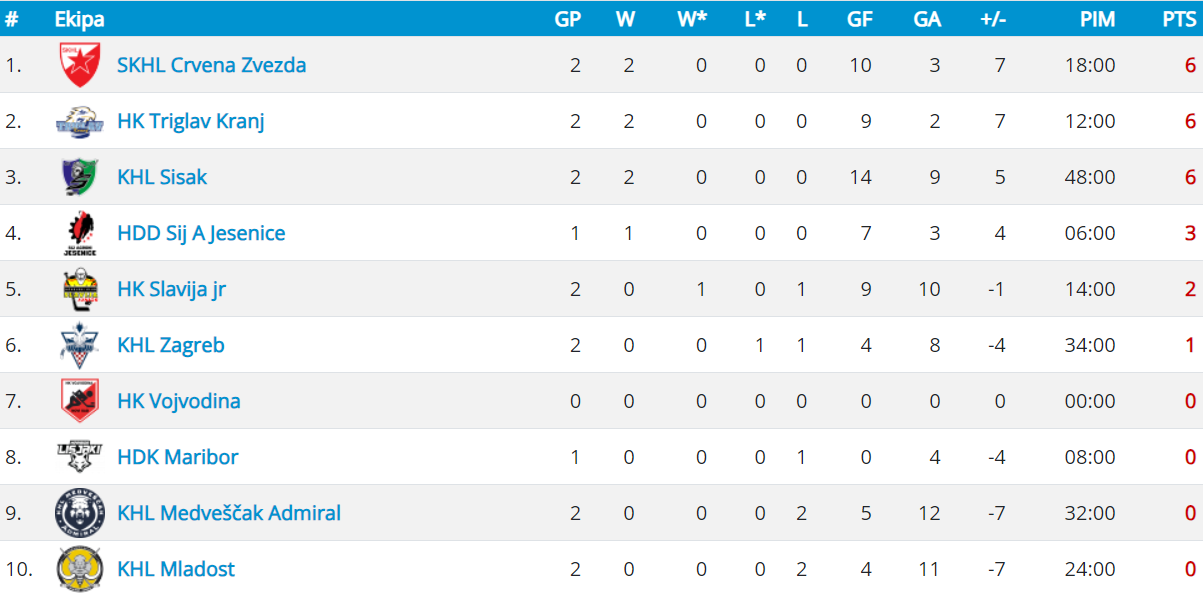Image resolution: width=1203 pixels, height=594 pixels.
Task: Click the PIM column header
Action: [x=1097, y=19]
